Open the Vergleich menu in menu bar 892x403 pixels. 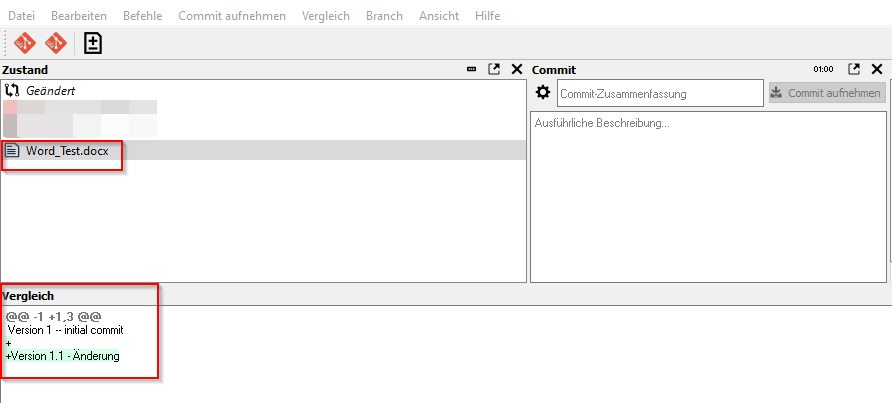(x=326, y=16)
